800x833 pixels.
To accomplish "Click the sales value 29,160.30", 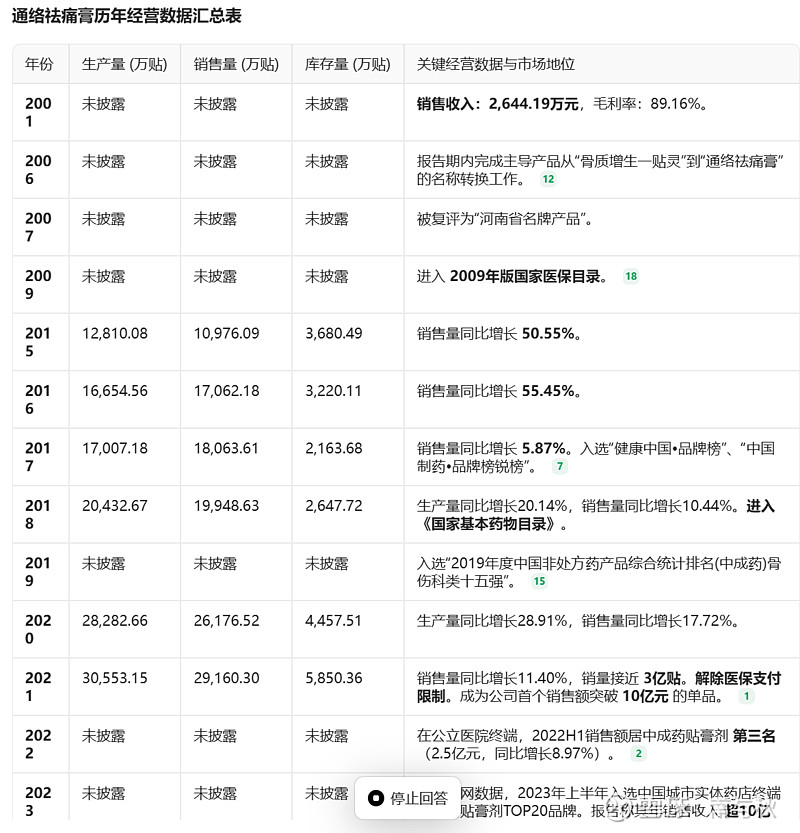I will (x=226, y=678).
